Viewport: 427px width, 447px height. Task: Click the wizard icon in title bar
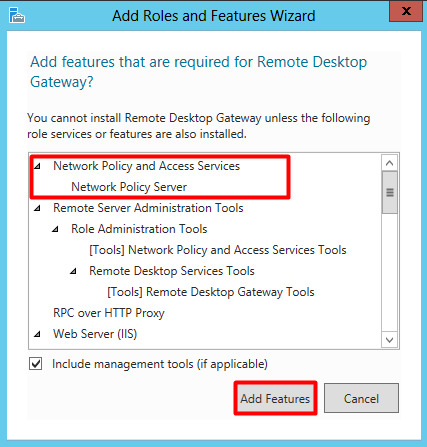(x=17, y=15)
